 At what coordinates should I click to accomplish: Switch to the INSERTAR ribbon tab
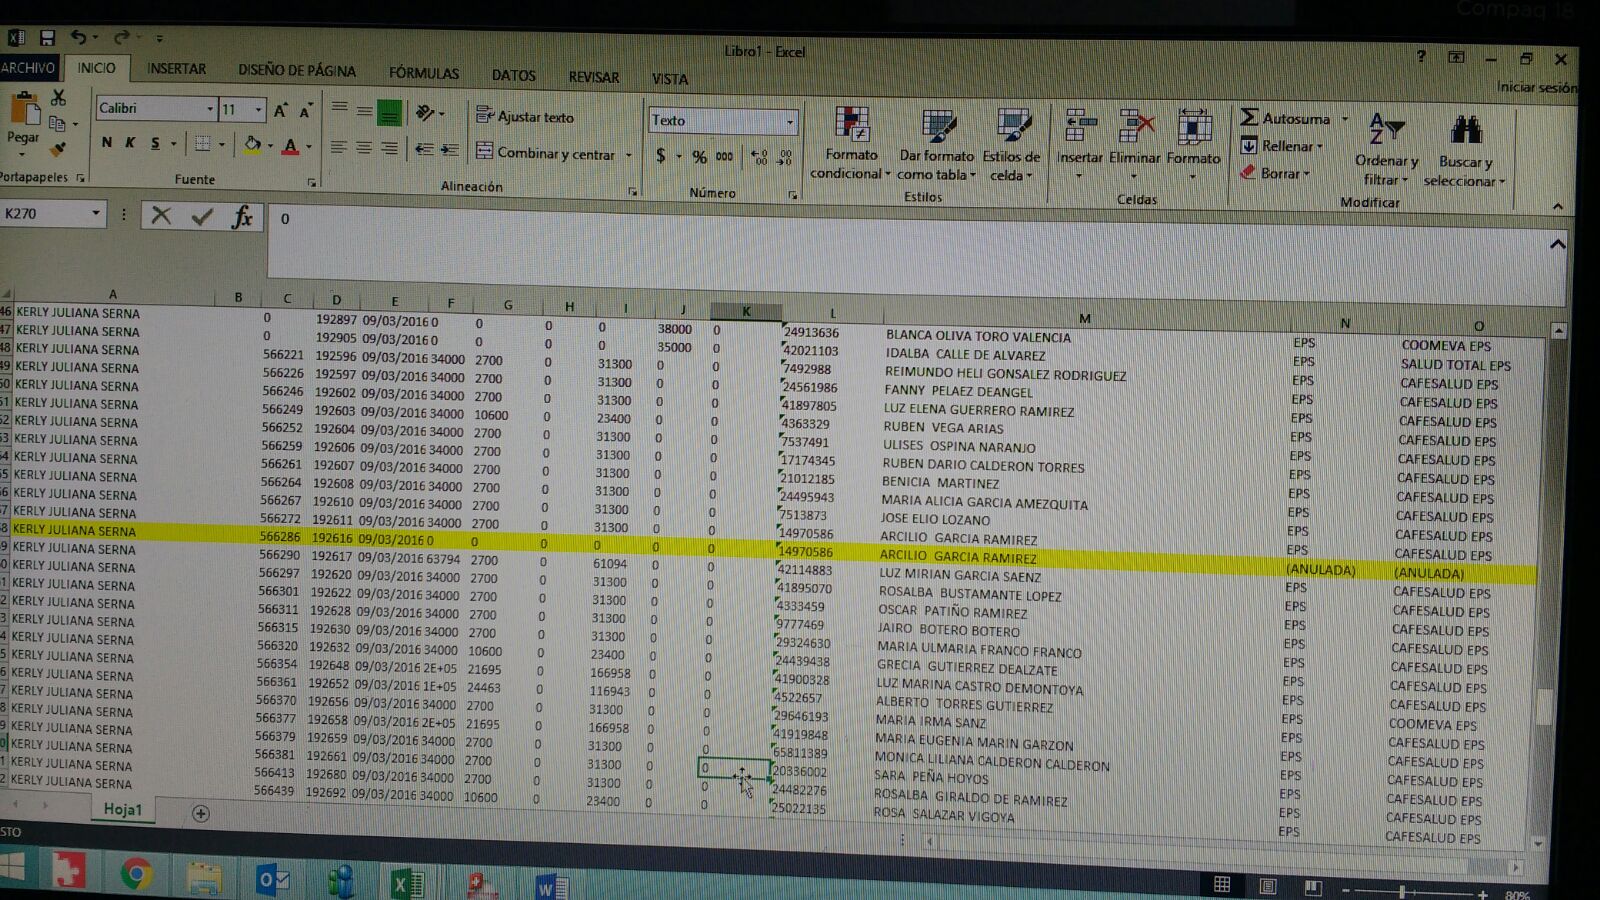tap(176, 69)
